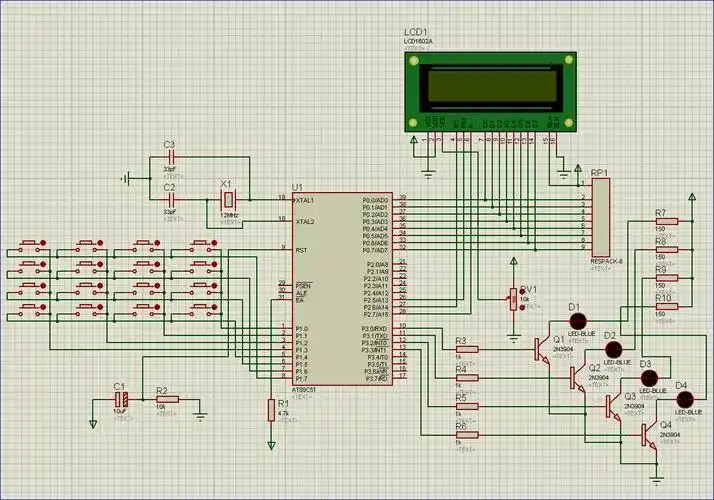714x500 pixels.
Task: Select resistor R1 4.7k
Action: coord(270,410)
